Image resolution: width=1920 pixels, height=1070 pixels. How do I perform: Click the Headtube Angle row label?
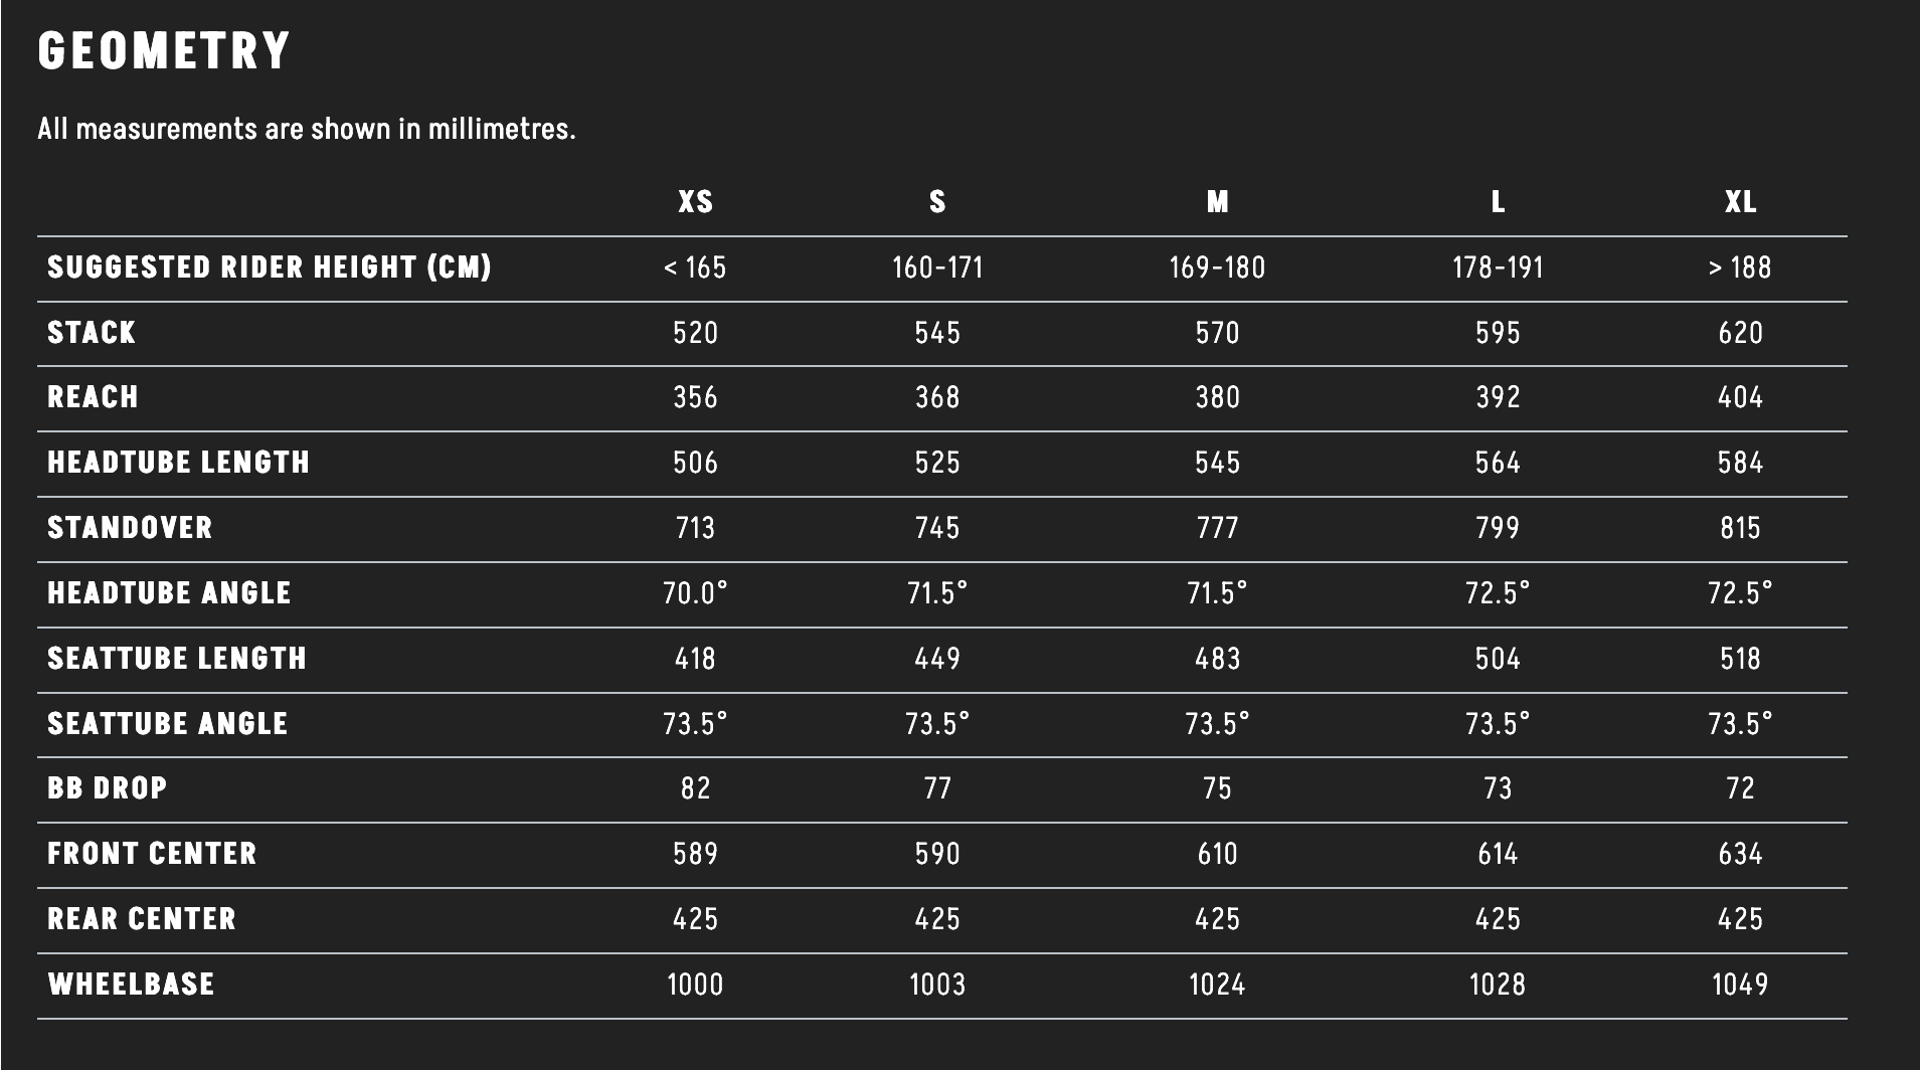pos(169,593)
